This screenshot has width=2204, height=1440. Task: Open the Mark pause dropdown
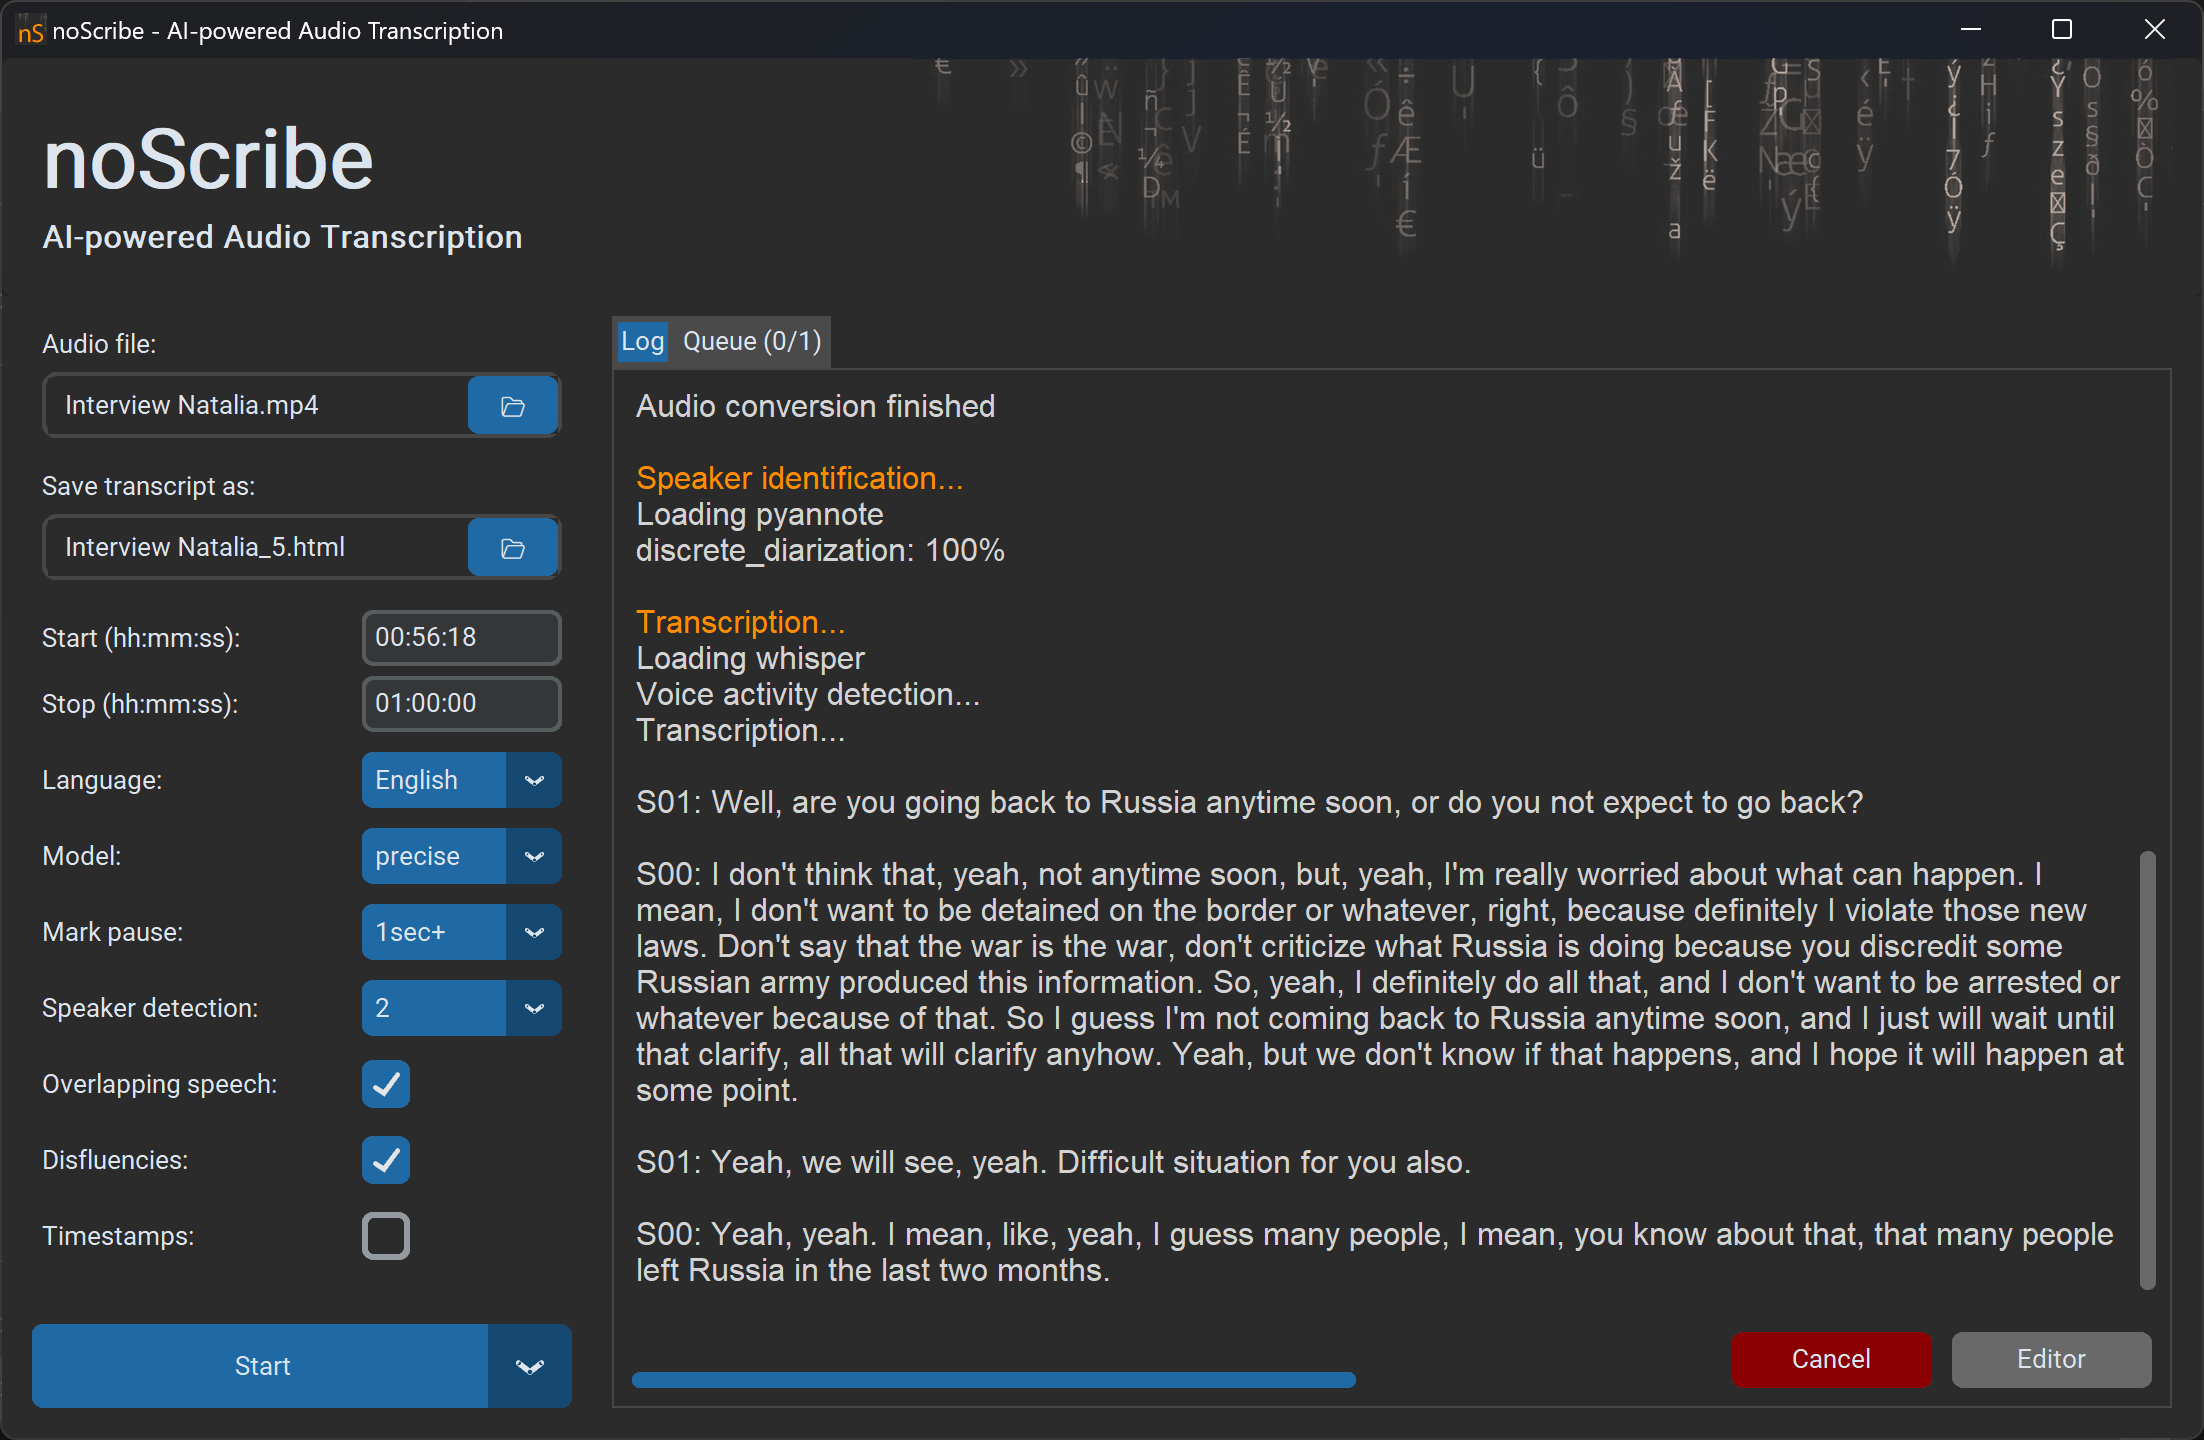[534, 932]
